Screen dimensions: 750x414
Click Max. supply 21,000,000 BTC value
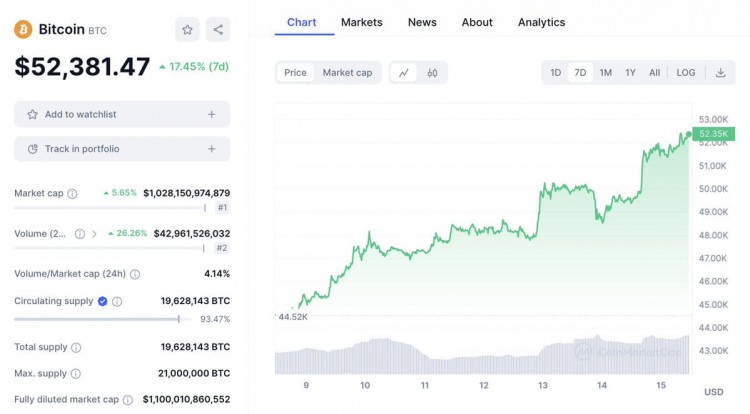[x=194, y=373]
